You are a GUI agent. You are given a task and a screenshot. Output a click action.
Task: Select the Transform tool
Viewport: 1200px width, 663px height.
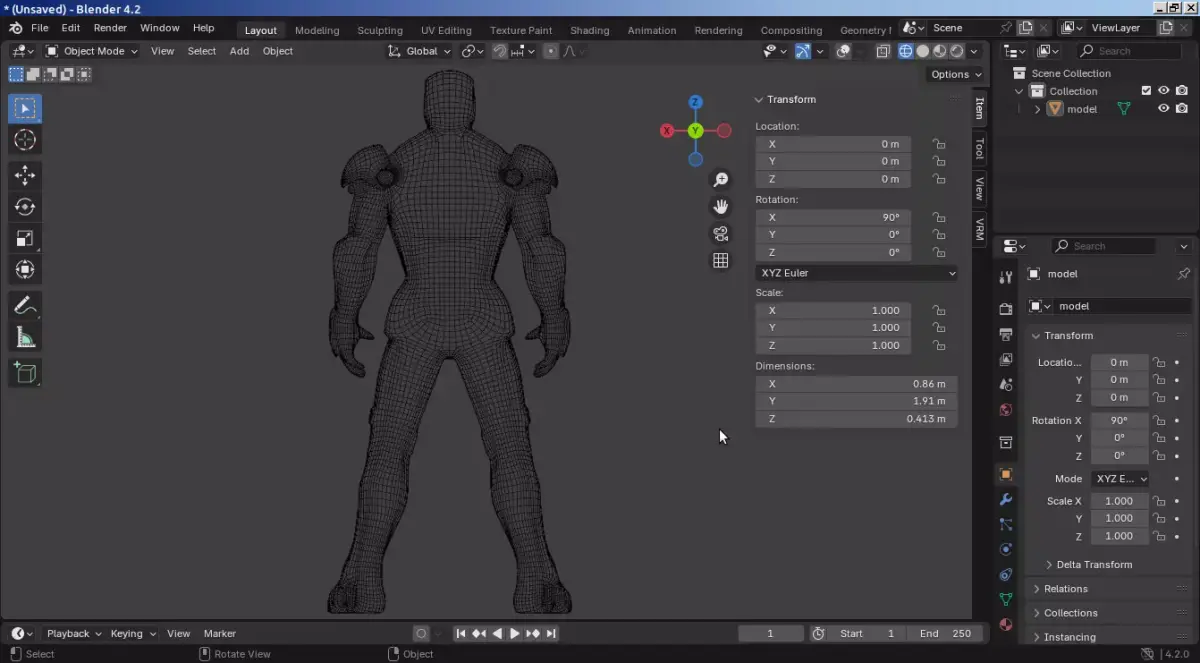coord(25,269)
